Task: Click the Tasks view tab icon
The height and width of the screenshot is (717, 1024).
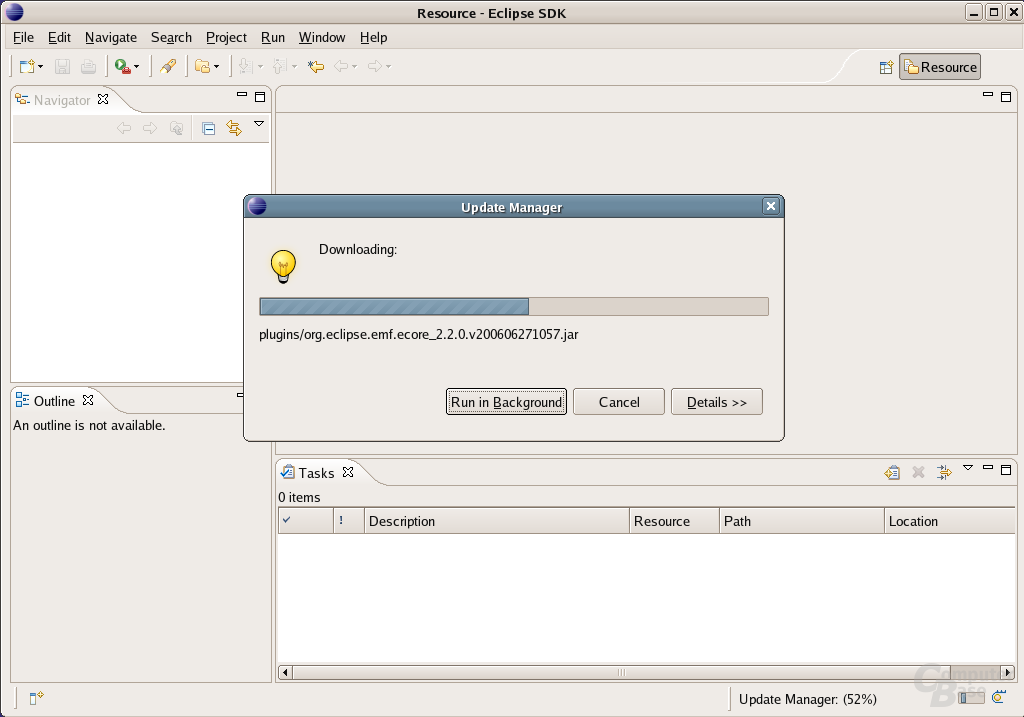Action: click(x=287, y=471)
